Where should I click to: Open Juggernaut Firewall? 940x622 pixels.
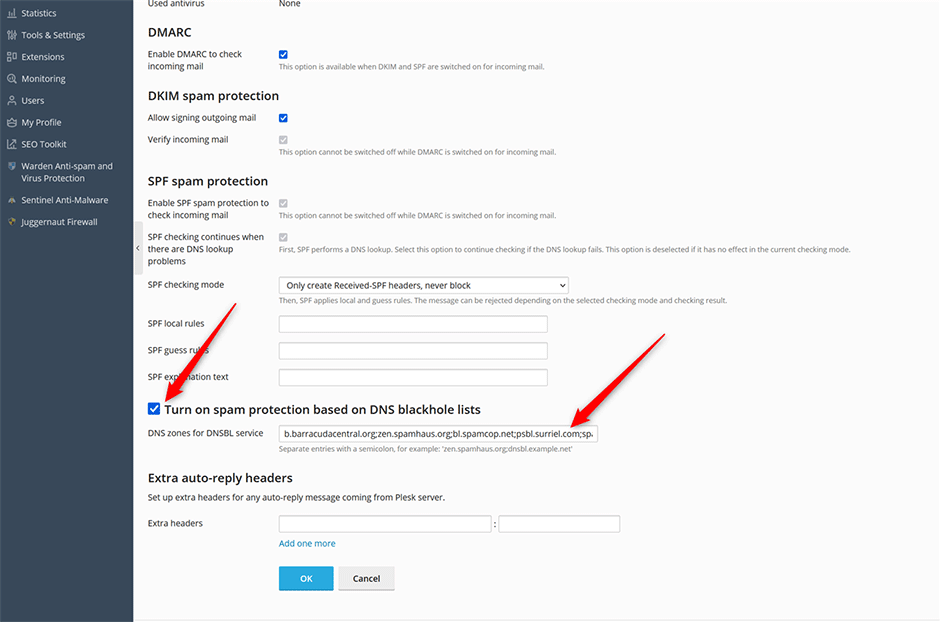pyautogui.click(x=58, y=221)
